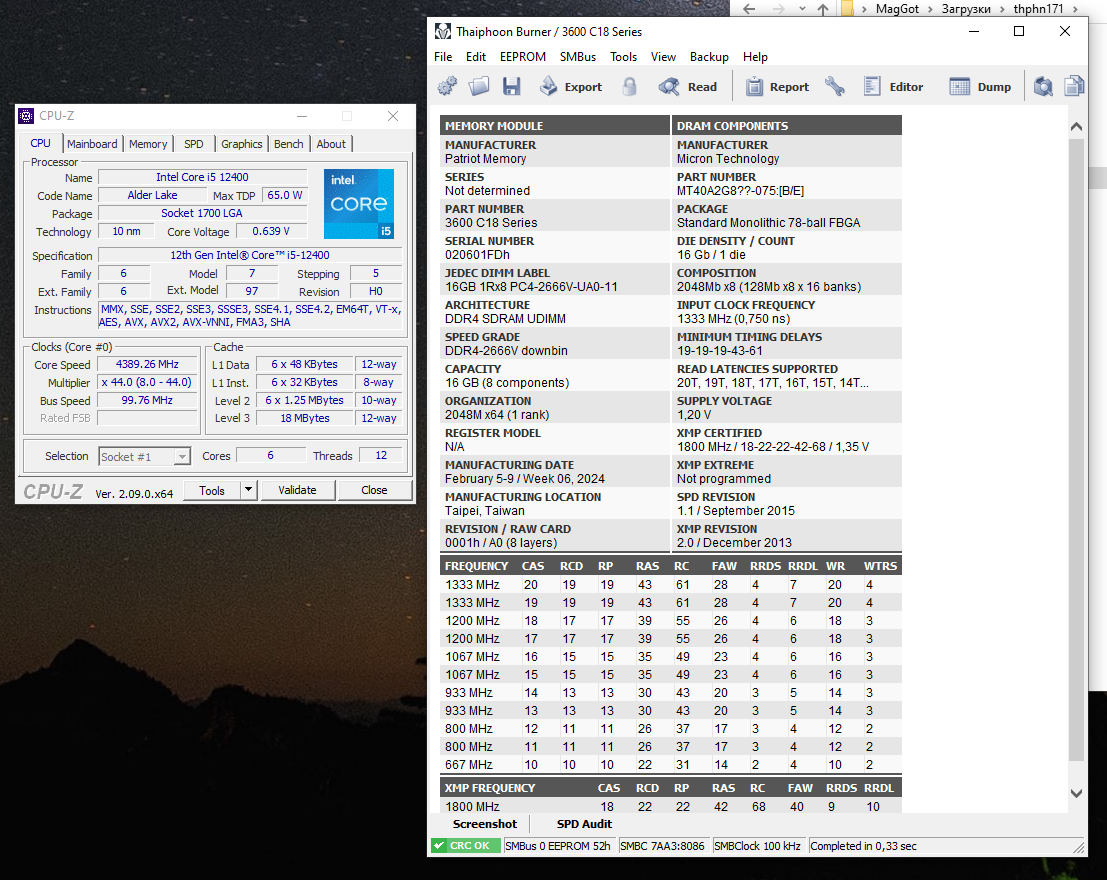
Task: Click the copy documents icon in toolbar
Action: (1074, 86)
